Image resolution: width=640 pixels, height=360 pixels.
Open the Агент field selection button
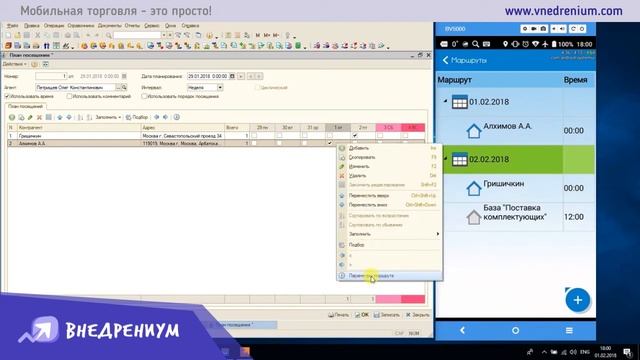[x=118, y=87]
